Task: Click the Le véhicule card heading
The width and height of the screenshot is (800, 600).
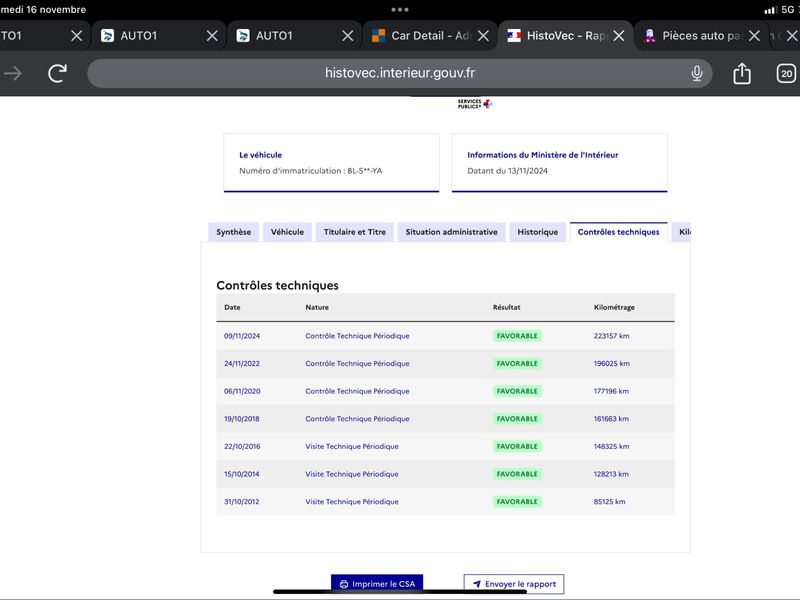Action: 260,155
